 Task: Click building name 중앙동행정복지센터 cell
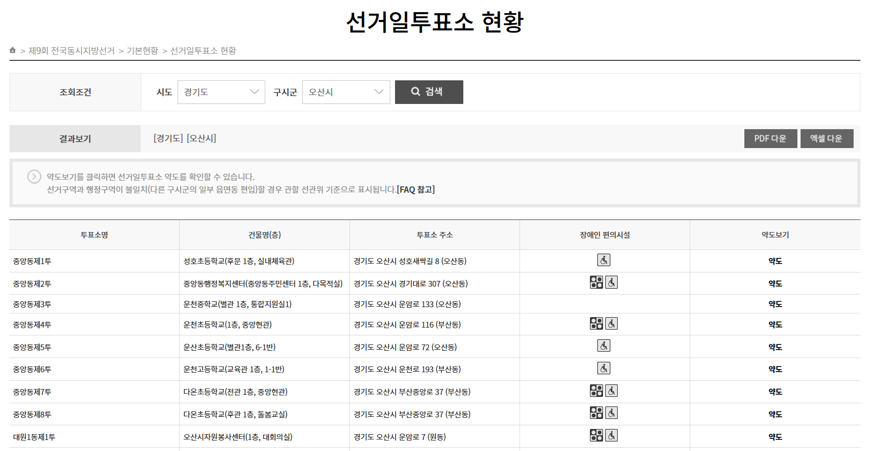263,284
